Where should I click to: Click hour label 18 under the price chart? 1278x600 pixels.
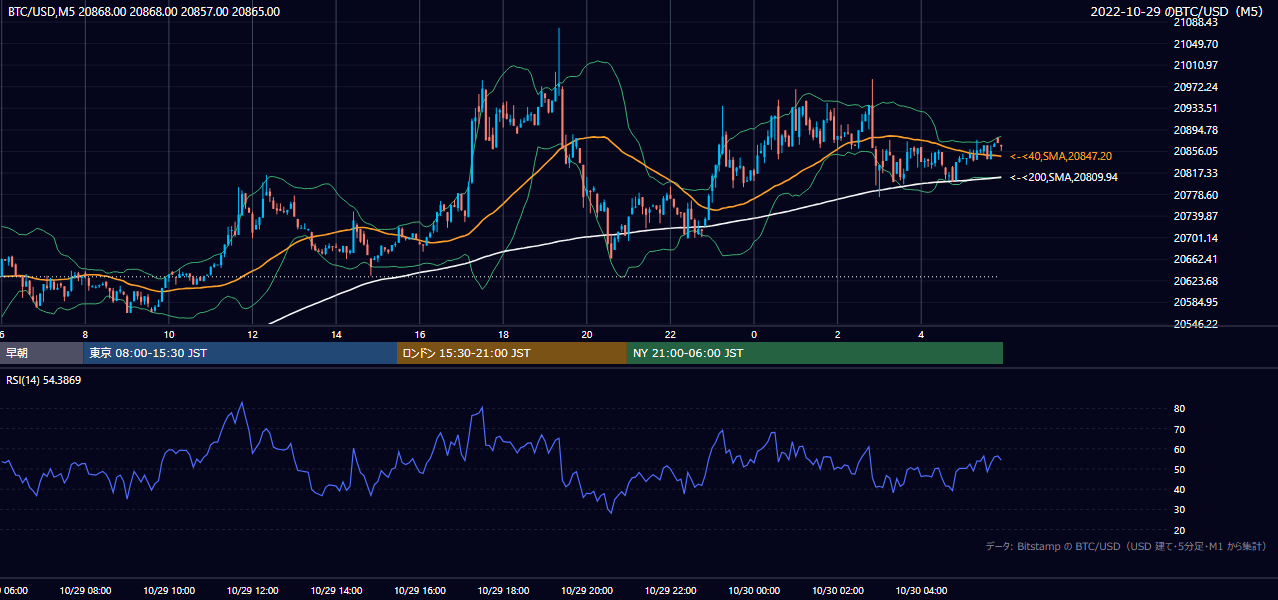pyautogui.click(x=503, y=335)
